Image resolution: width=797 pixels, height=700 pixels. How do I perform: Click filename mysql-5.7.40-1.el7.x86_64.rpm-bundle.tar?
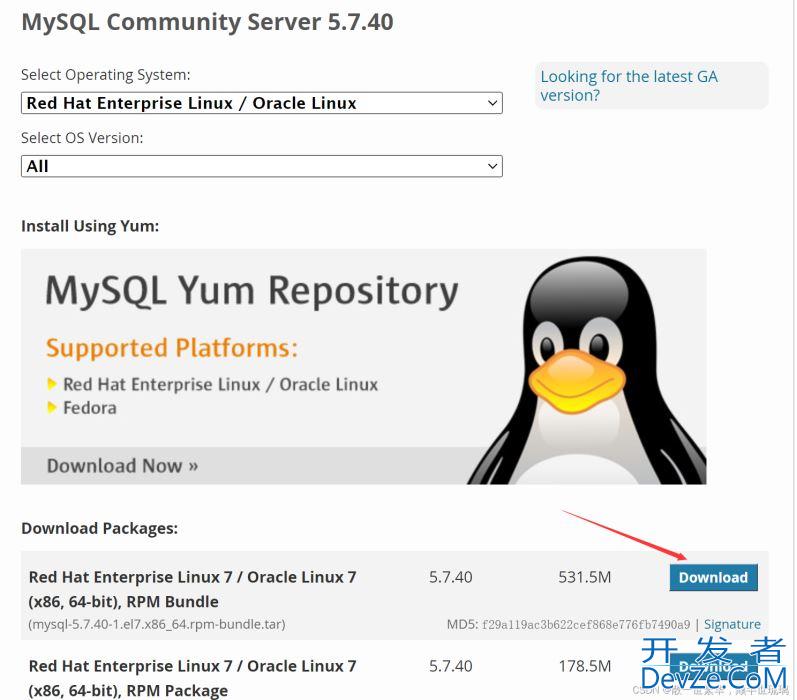pos(157,624)
